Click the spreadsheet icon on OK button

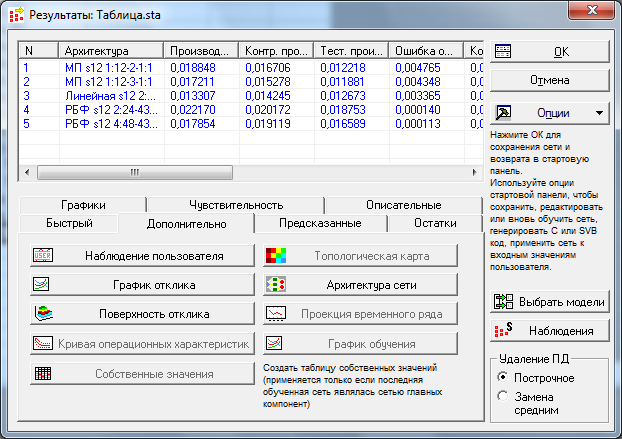tap(503, 51)
